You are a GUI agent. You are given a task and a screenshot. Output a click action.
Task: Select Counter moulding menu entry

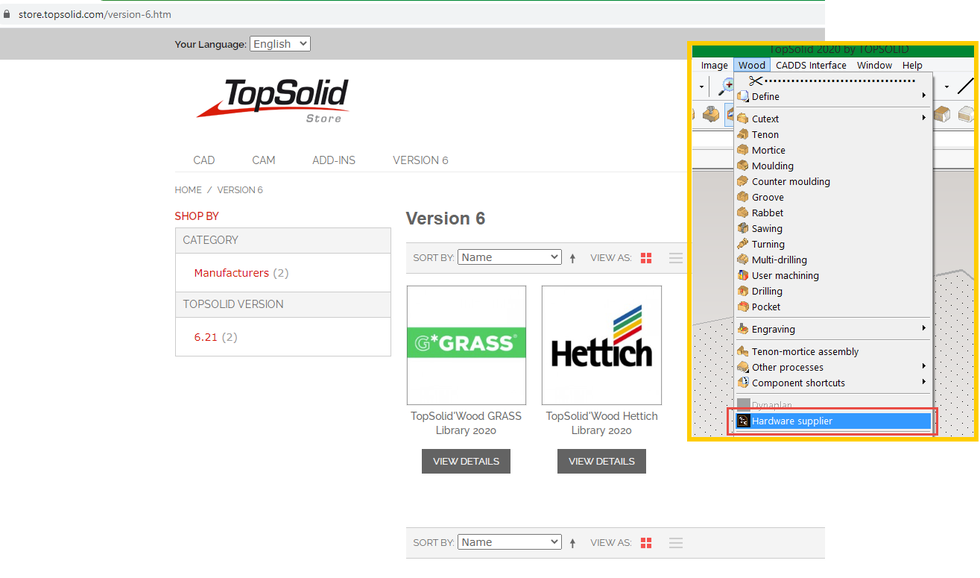833,181
